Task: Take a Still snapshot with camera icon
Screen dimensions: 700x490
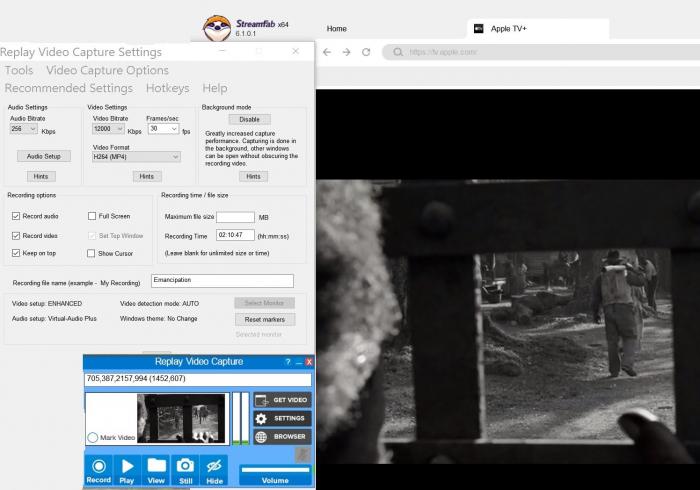Action: (185, 470)
